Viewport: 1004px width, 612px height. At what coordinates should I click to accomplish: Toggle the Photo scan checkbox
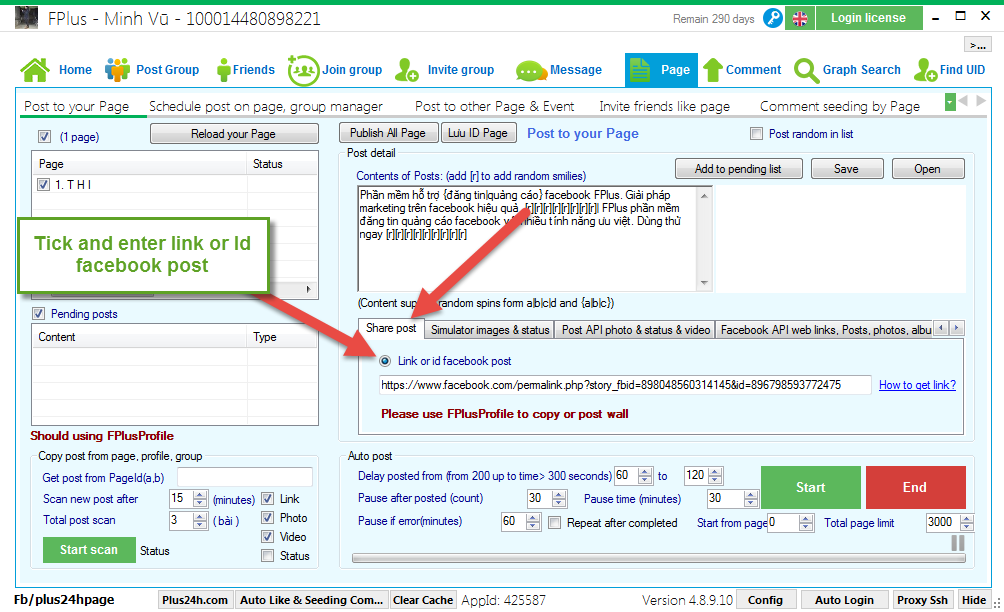point(268,518)
